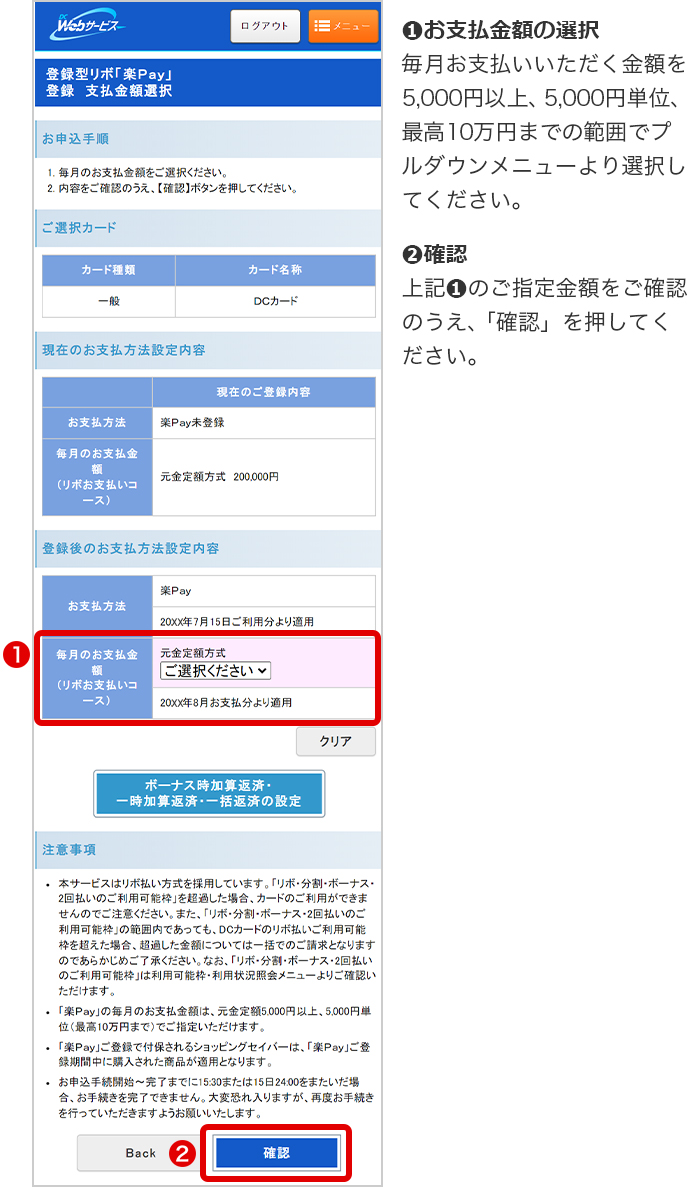Screen dimensions: 690x1187
Task: Click red marker 1 beside payment amount row
Action: click(x=13, y=654)
